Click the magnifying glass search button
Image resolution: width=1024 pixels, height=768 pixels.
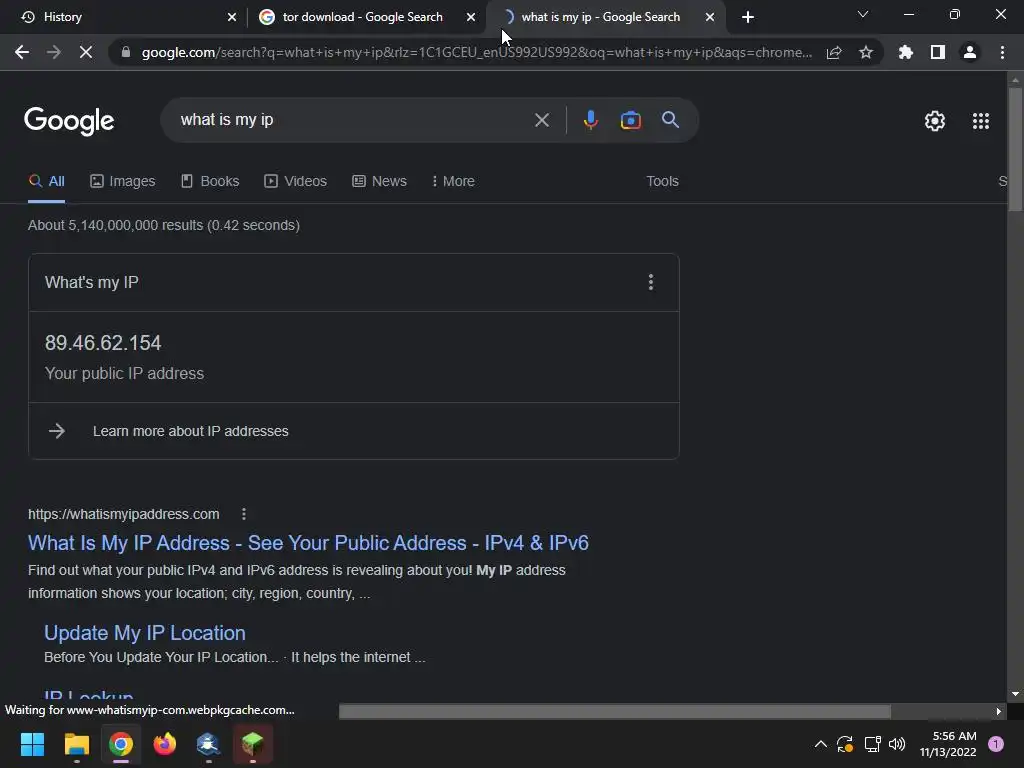[x=670, y=120]
